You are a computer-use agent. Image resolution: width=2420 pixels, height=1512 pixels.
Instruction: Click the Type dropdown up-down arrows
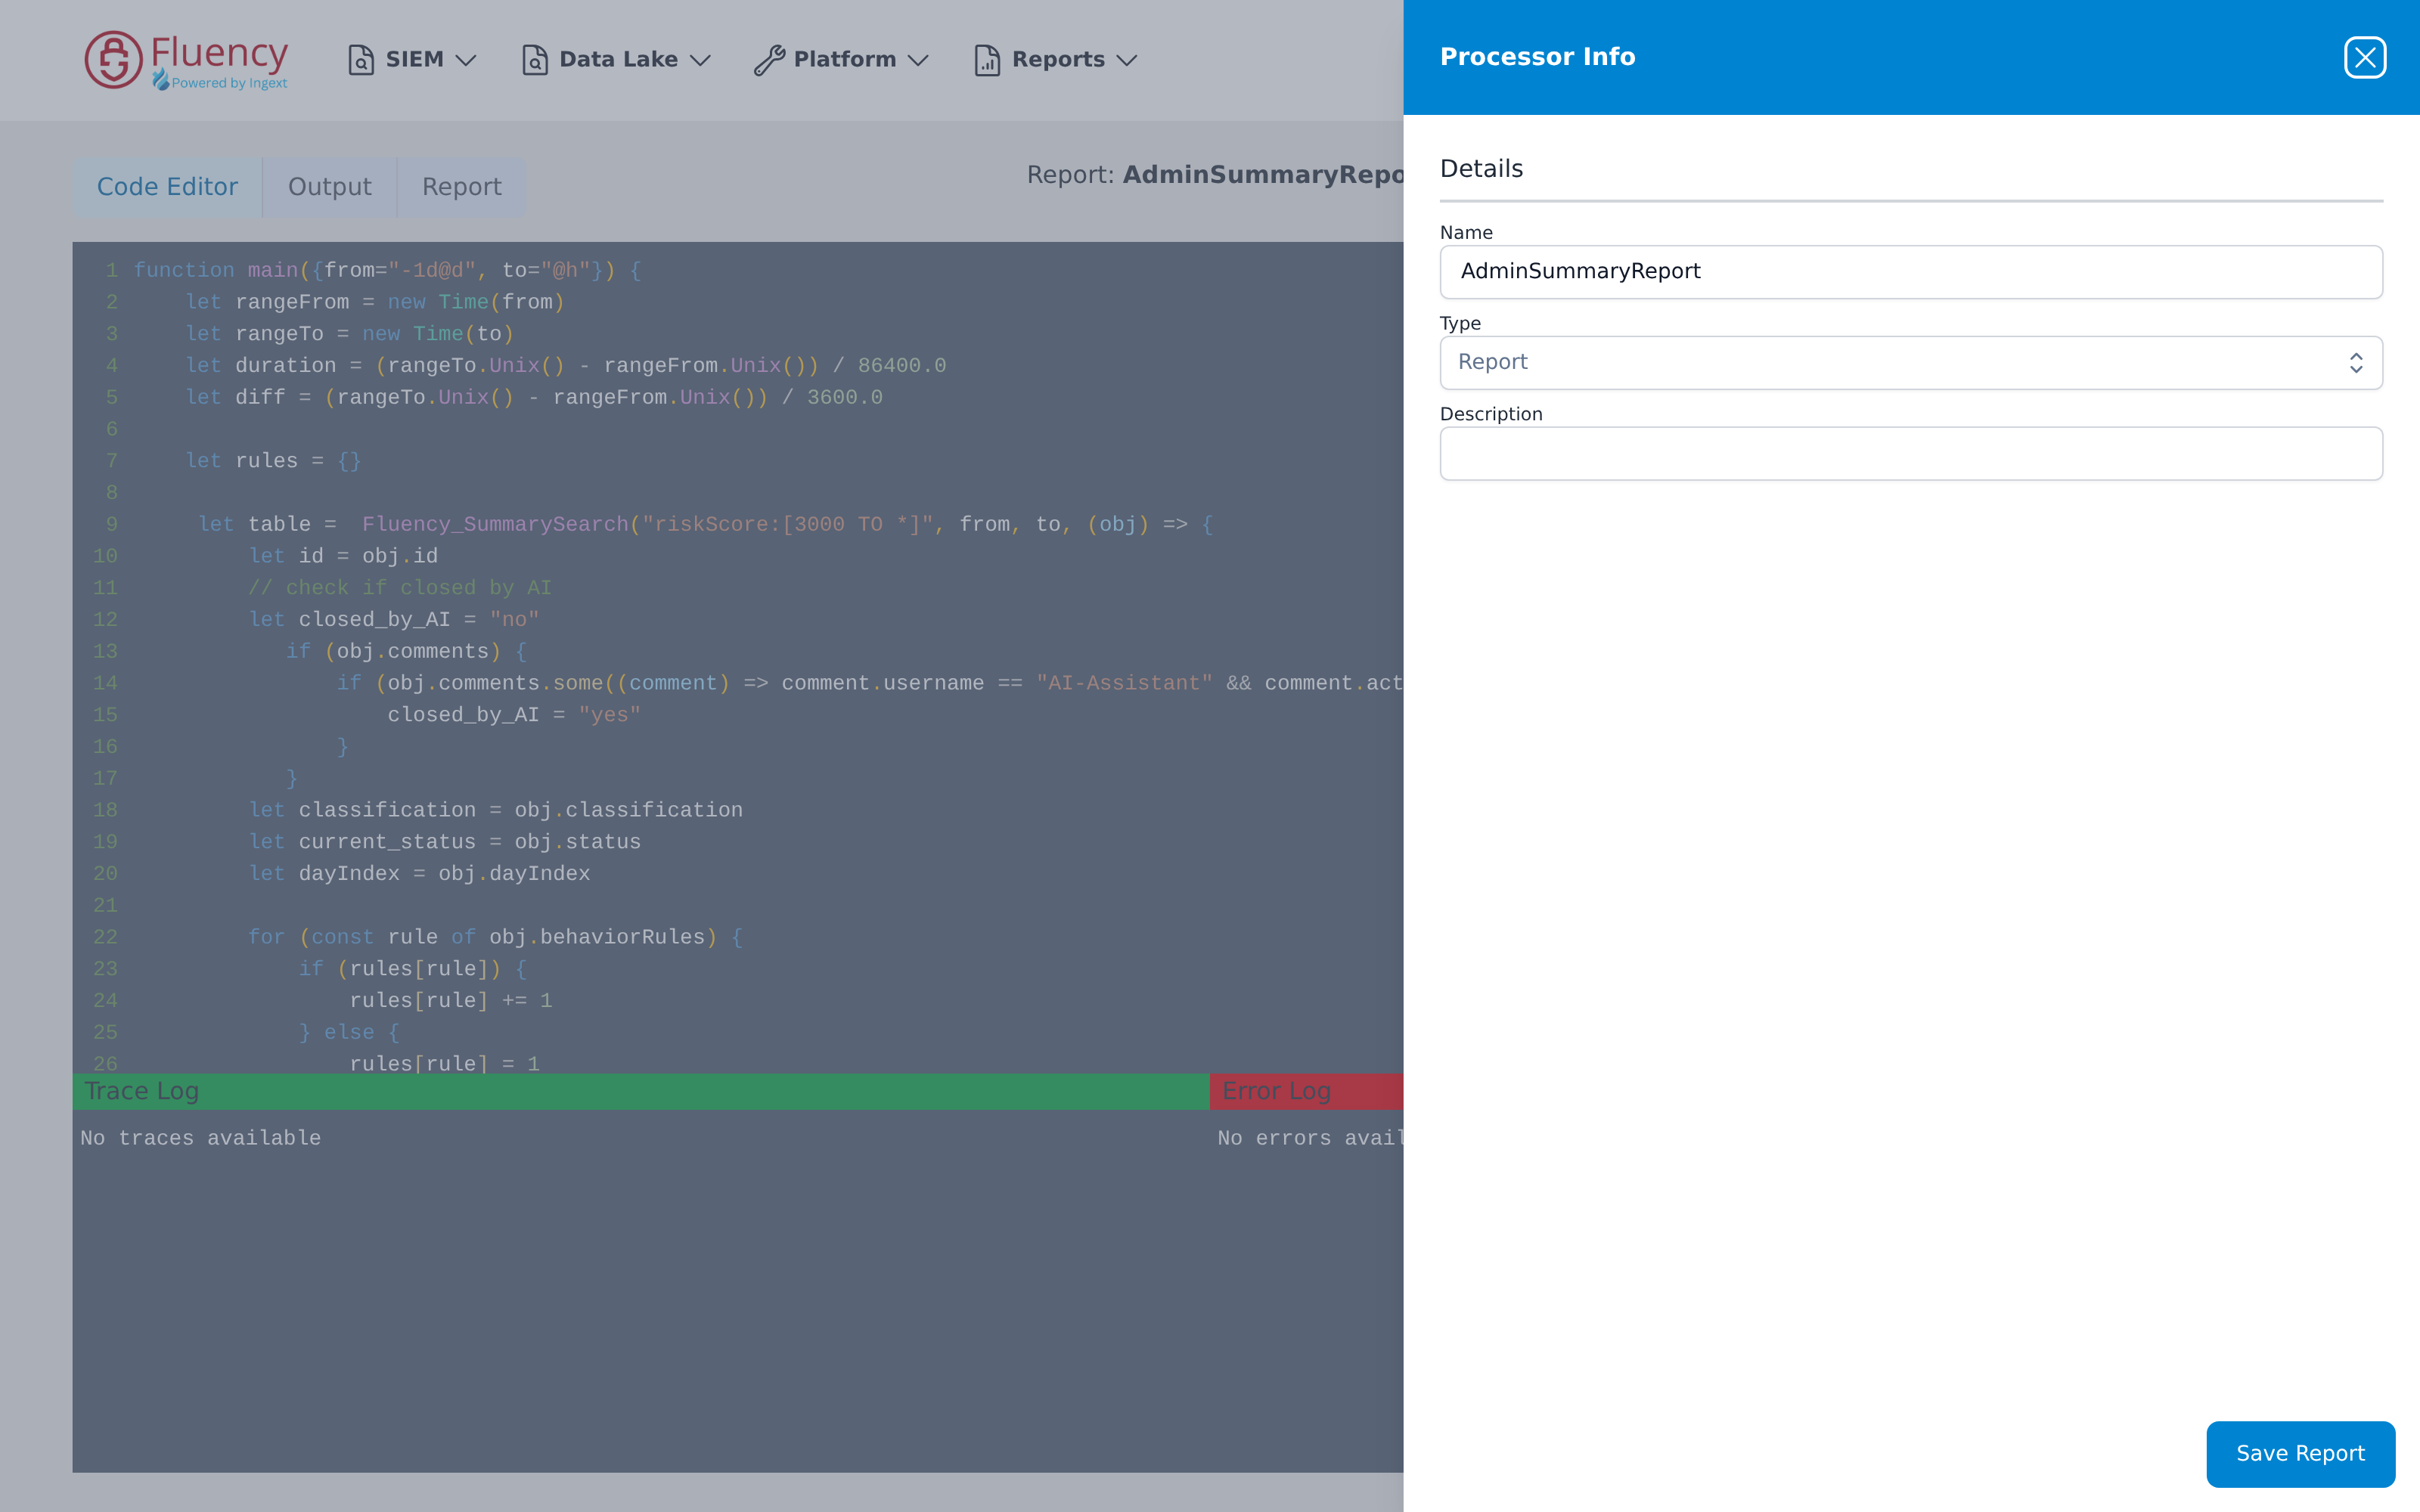click(2356, 362)
